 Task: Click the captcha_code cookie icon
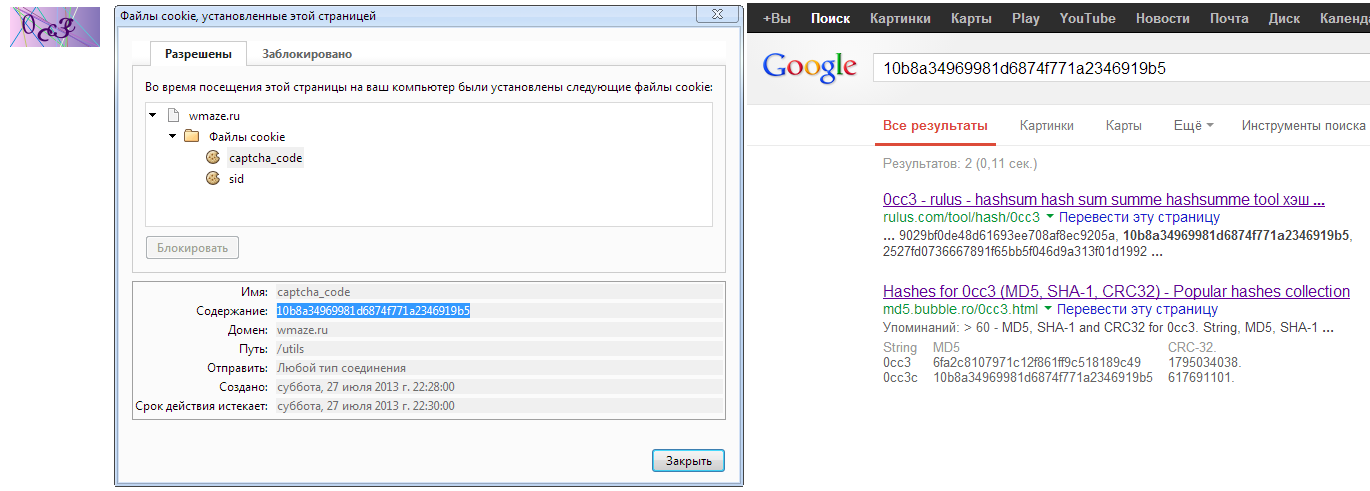pyautogui.click(x=212, y=157)
